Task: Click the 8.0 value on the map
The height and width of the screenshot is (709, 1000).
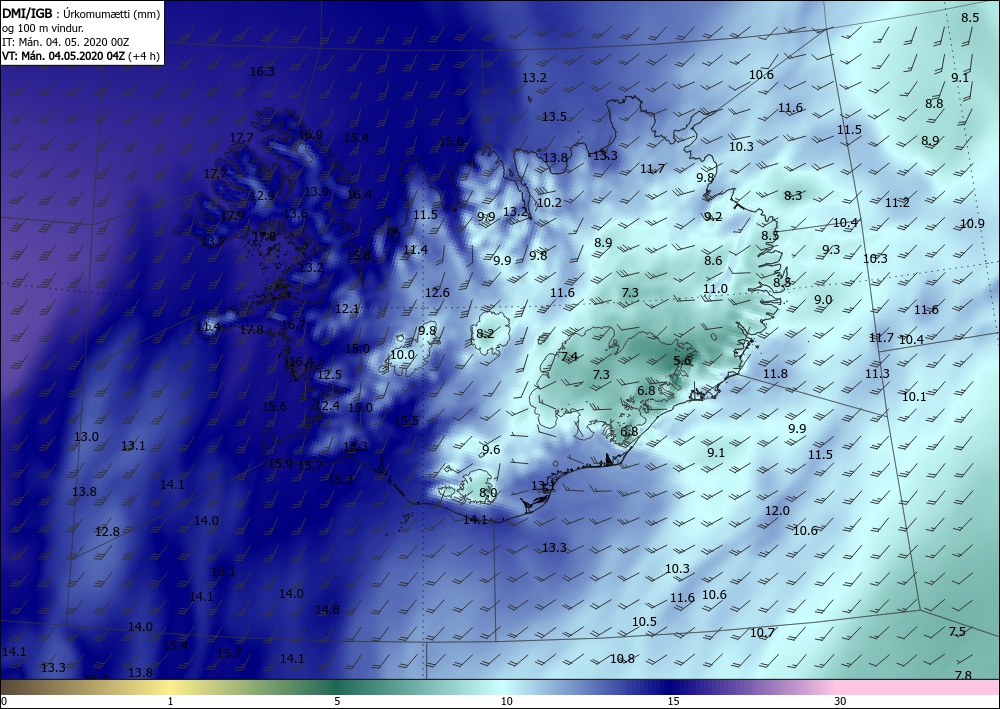Action: pyautogui.click(x=488, y=493)
